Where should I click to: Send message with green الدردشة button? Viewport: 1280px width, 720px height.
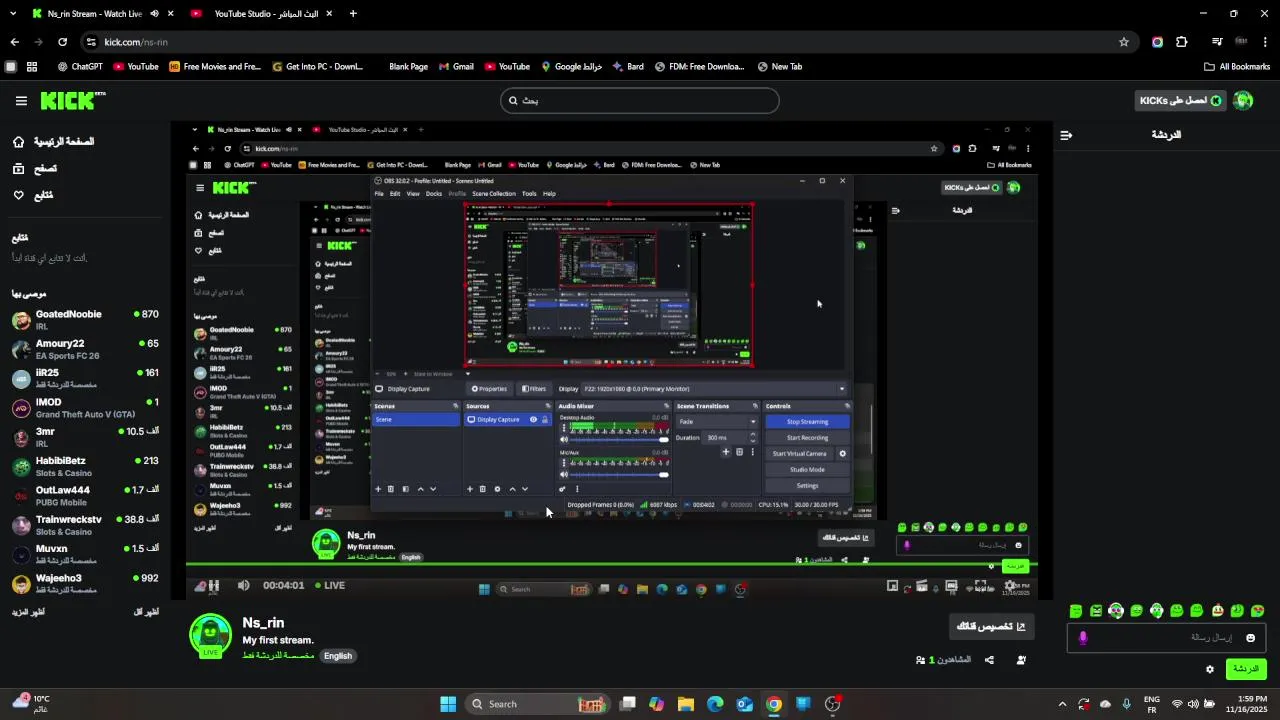pos(1245,669)
